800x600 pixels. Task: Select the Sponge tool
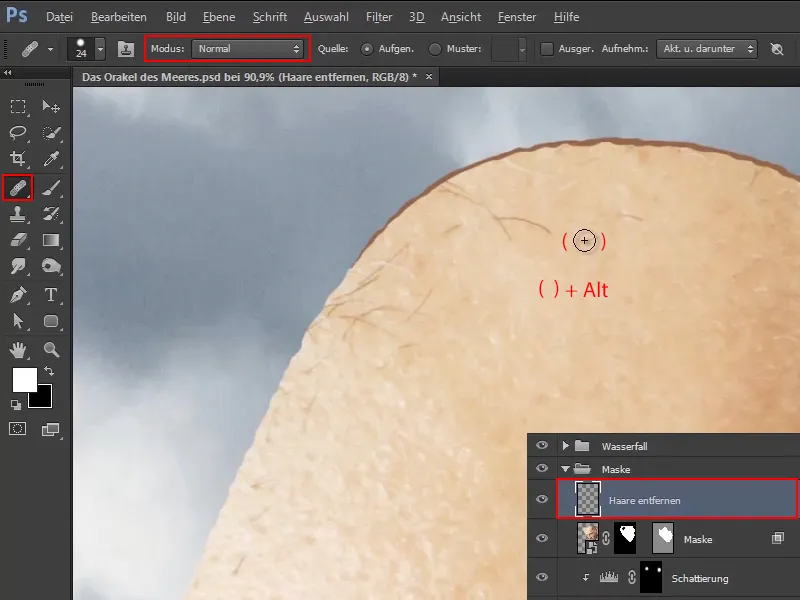(51, 266)
